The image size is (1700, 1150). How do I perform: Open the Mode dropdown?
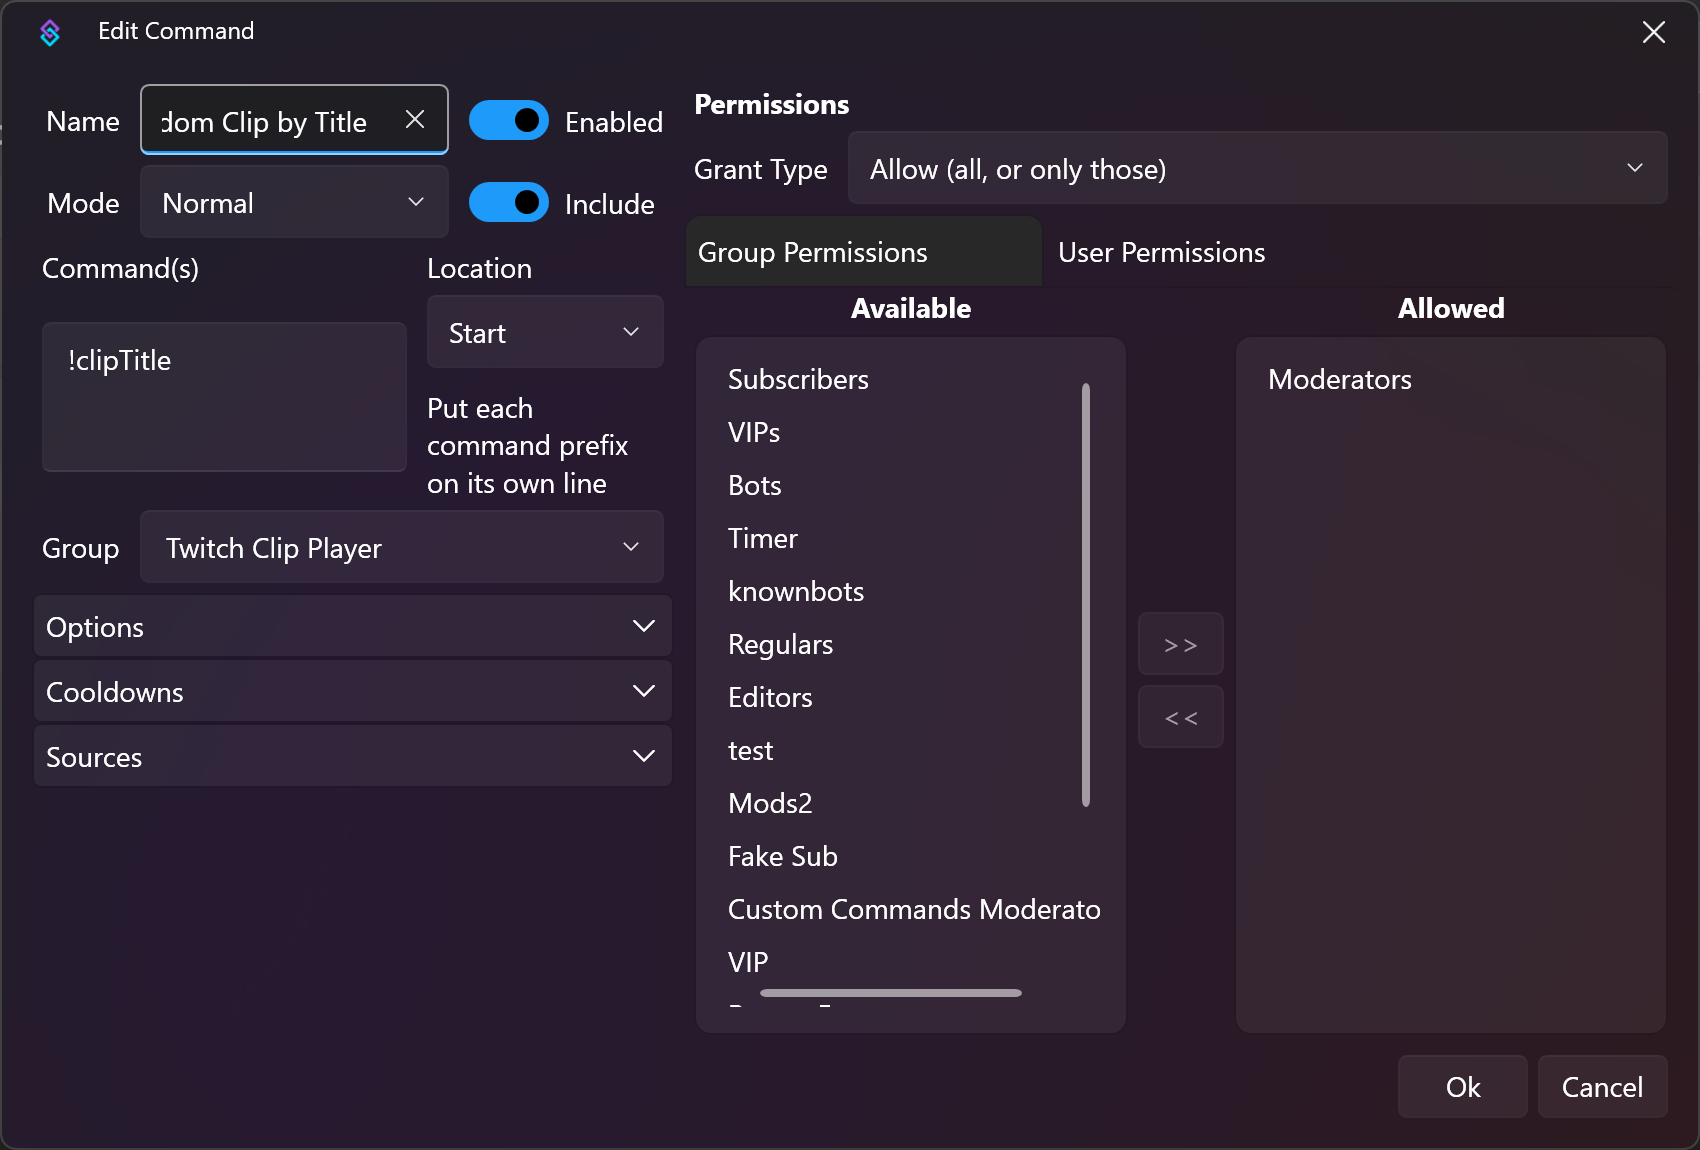[x=293, y=202]
